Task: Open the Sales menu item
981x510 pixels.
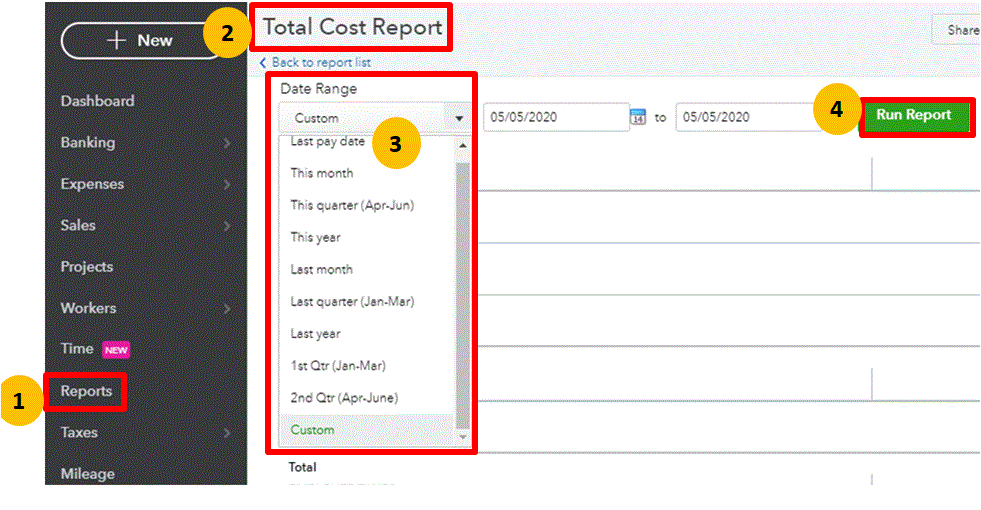Action: click(x=78, y=225)
